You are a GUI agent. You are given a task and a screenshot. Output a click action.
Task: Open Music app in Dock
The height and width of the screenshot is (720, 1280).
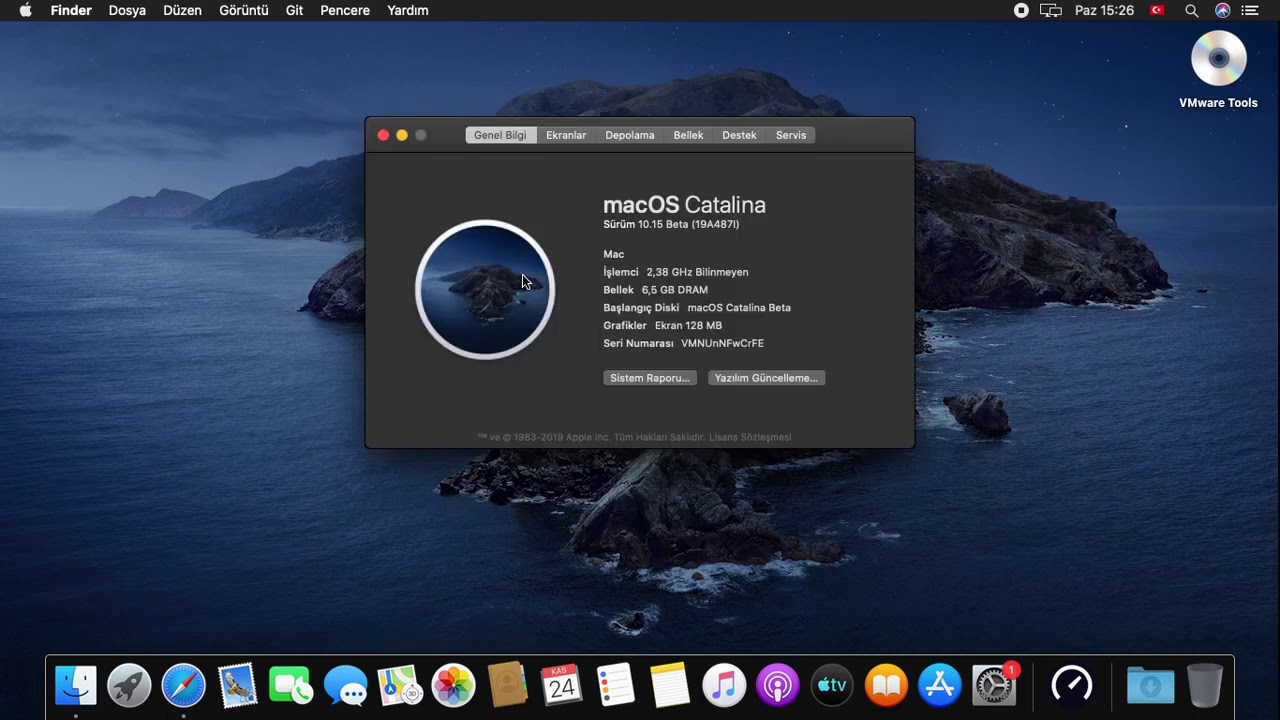(724, 686)
